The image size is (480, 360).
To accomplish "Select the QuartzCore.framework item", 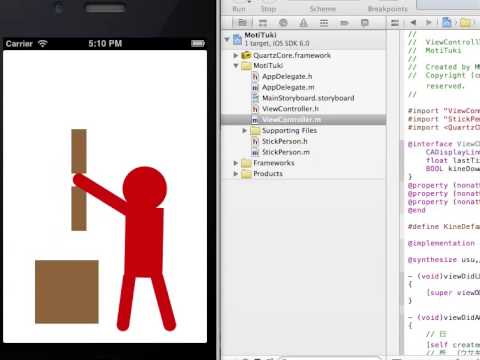I will [x=292, y=55].
